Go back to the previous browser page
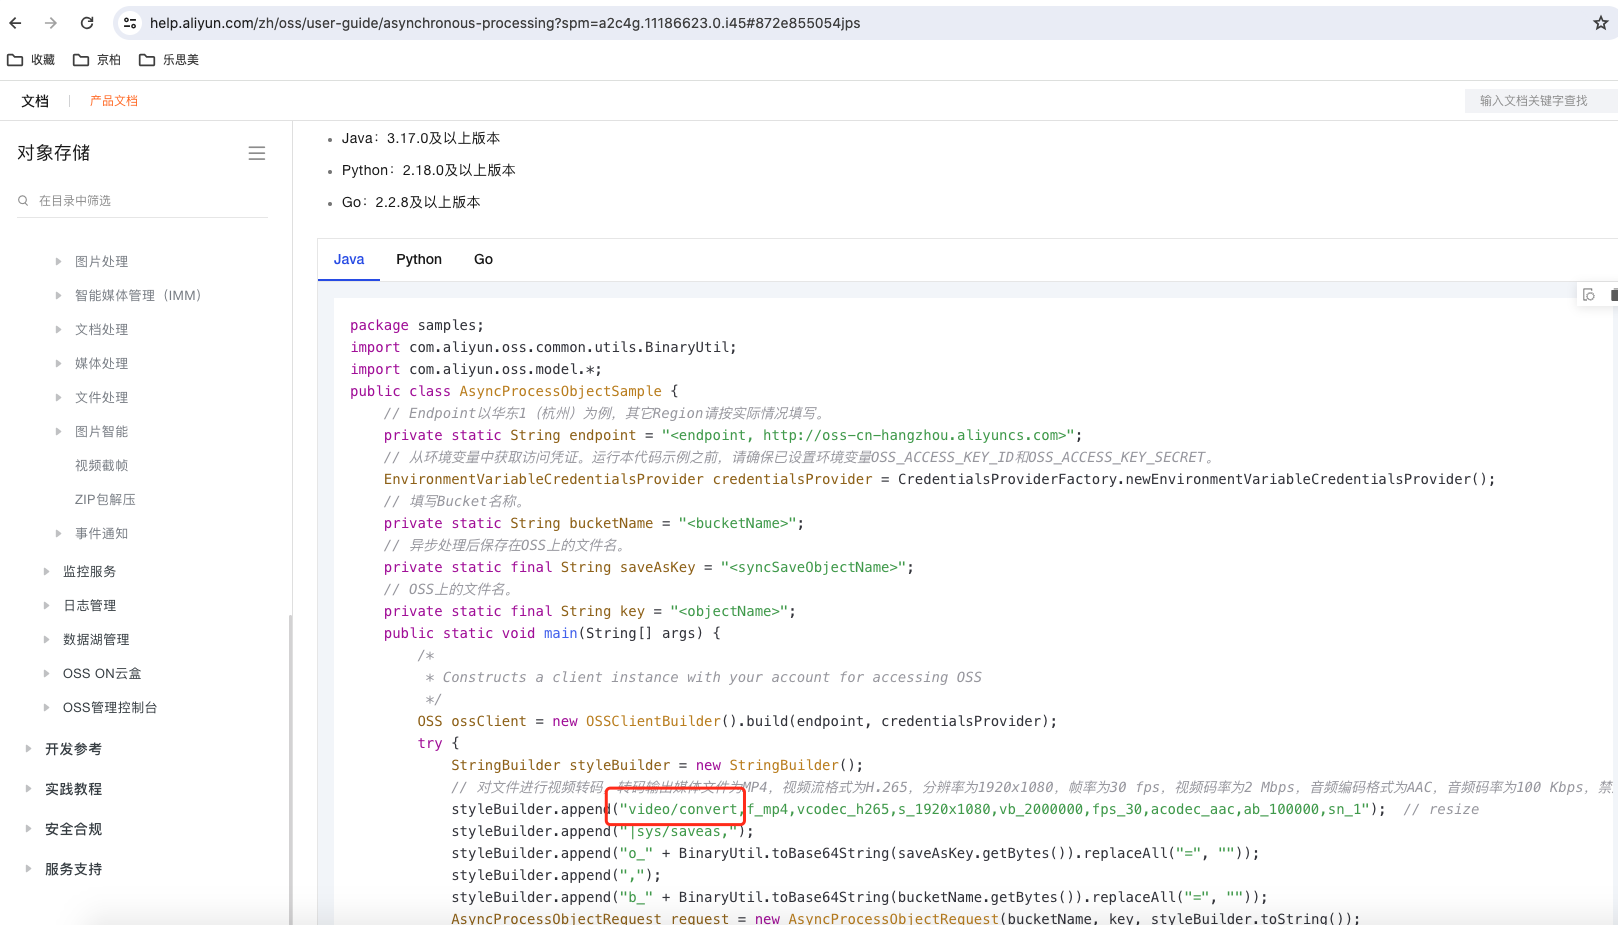Screen dimensions: 1618x925 (x=15, y=23)
